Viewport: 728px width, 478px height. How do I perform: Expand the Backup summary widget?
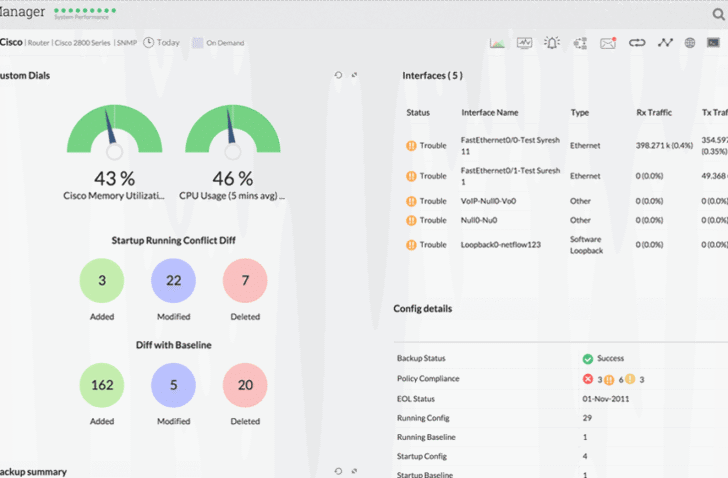point(354,471)
